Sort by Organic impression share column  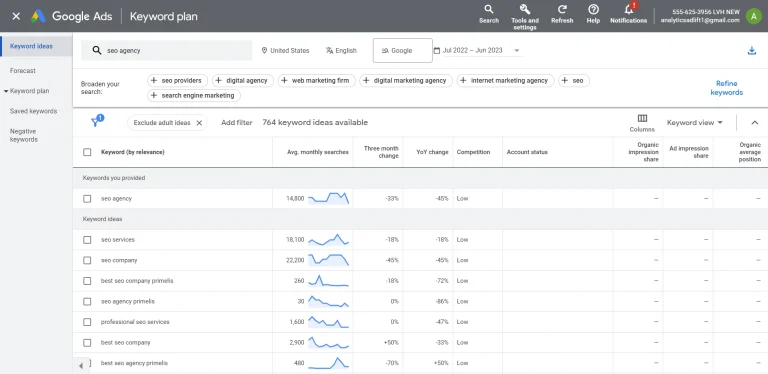643,152
